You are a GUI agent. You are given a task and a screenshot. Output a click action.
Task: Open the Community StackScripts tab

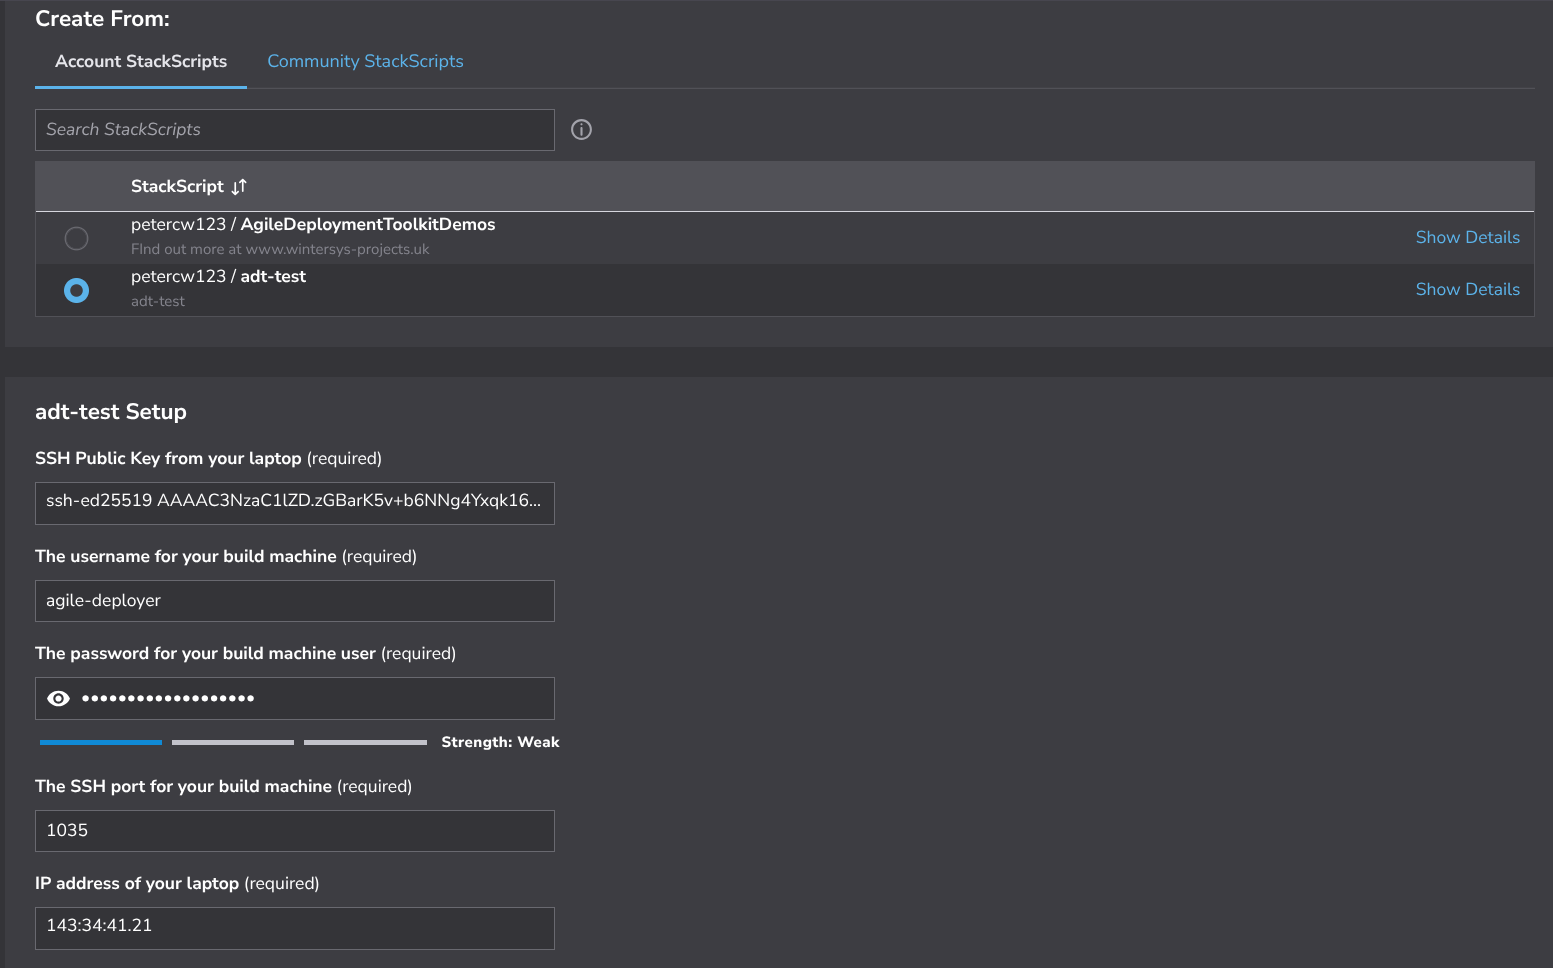click(x=365, y=61)
